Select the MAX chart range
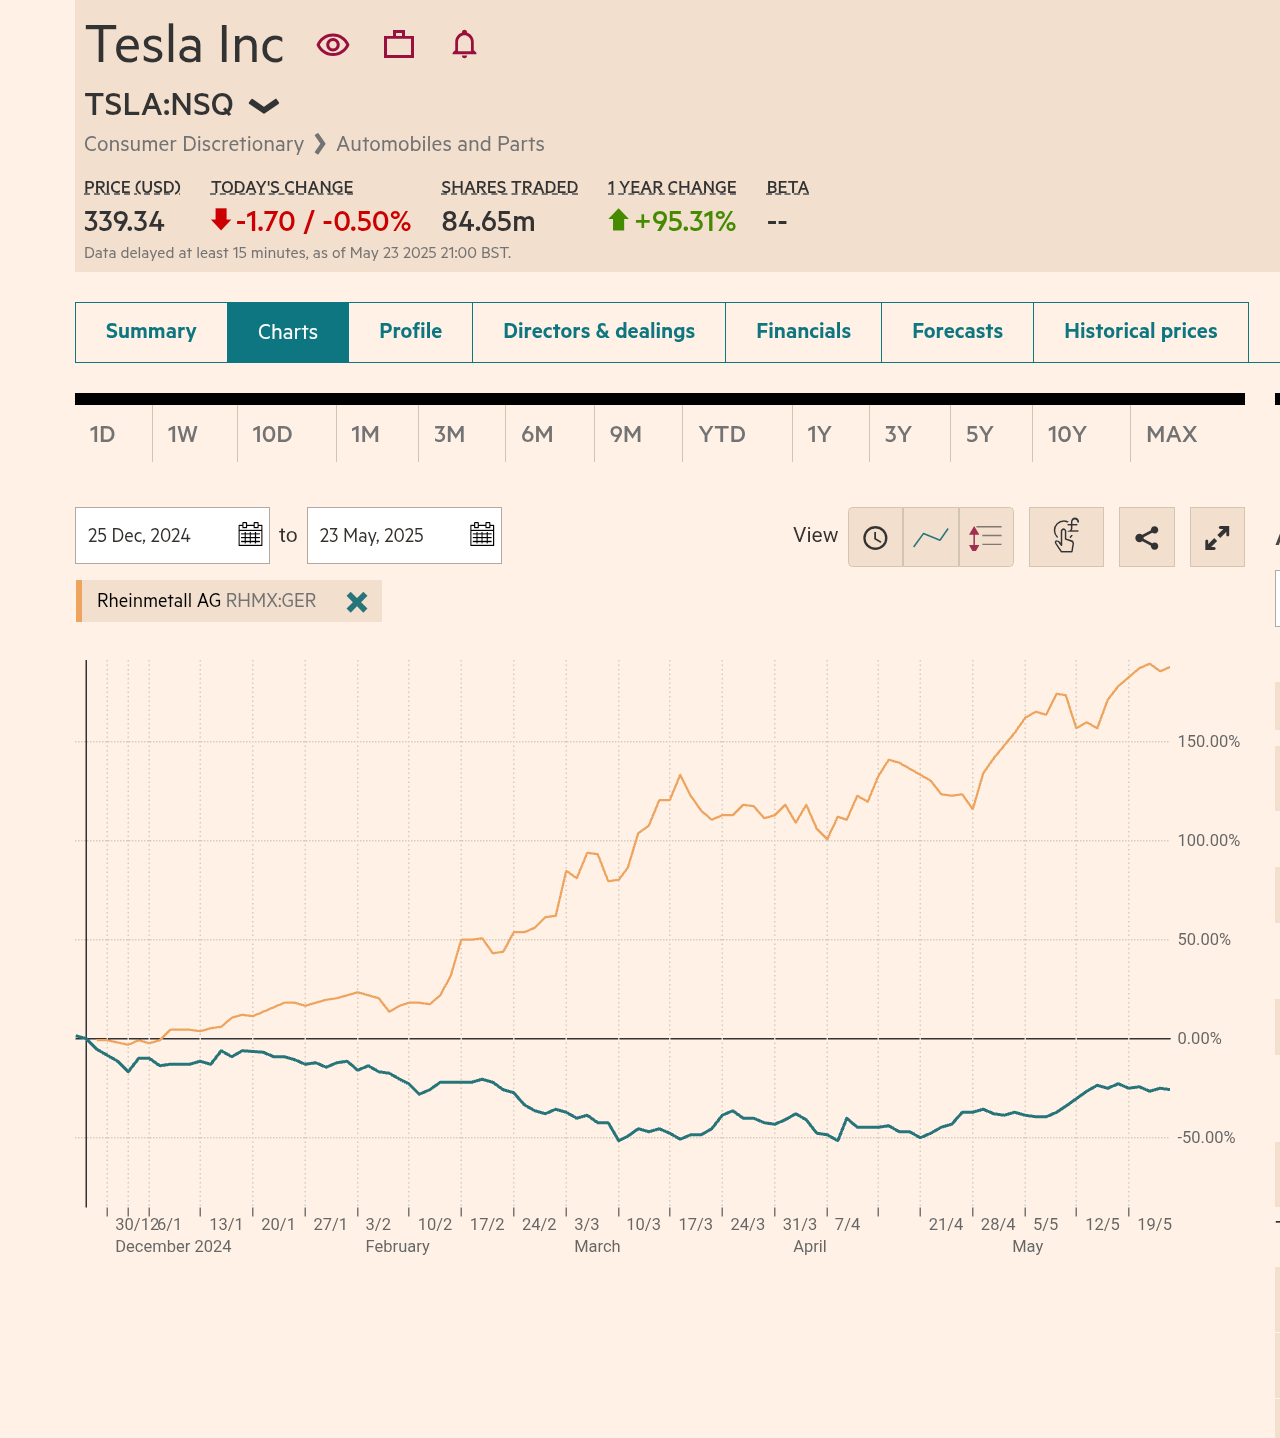 click(x=1171, y=434)
